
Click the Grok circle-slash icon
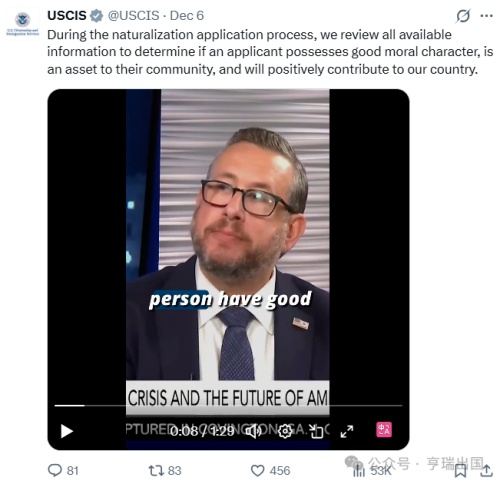click(x=463, y=16)
